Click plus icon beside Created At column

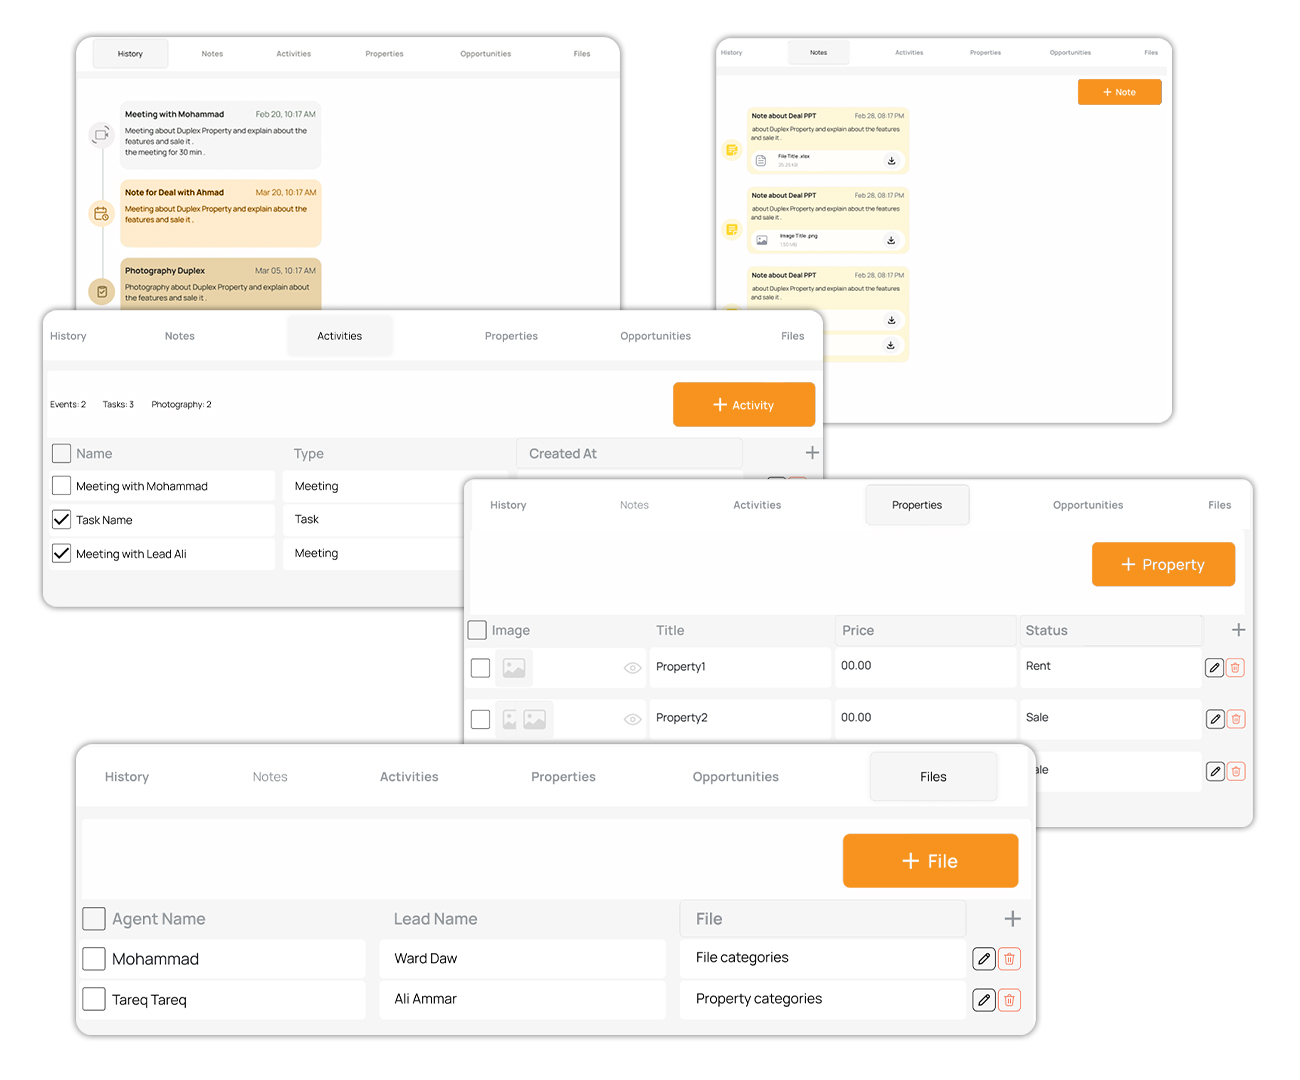[812, 453]
